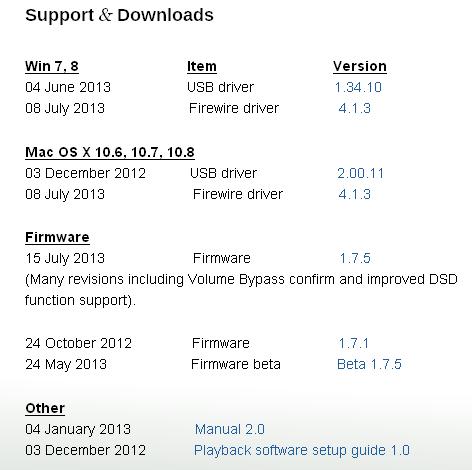Click the firmware 1.7.1 version link
This screenshot has height=470, width=472.
tap(353, 343)
